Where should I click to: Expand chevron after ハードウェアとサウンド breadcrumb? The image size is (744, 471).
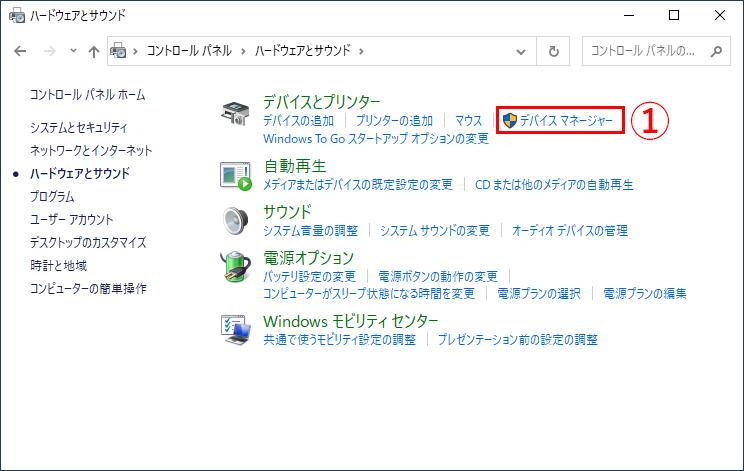point(362,51)
